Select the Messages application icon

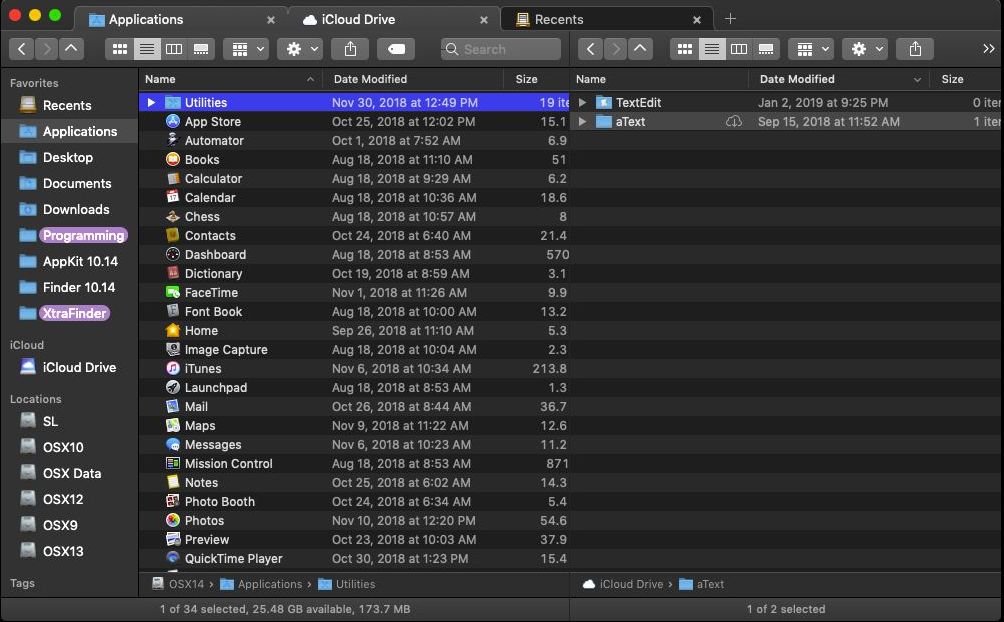[173, 445]
